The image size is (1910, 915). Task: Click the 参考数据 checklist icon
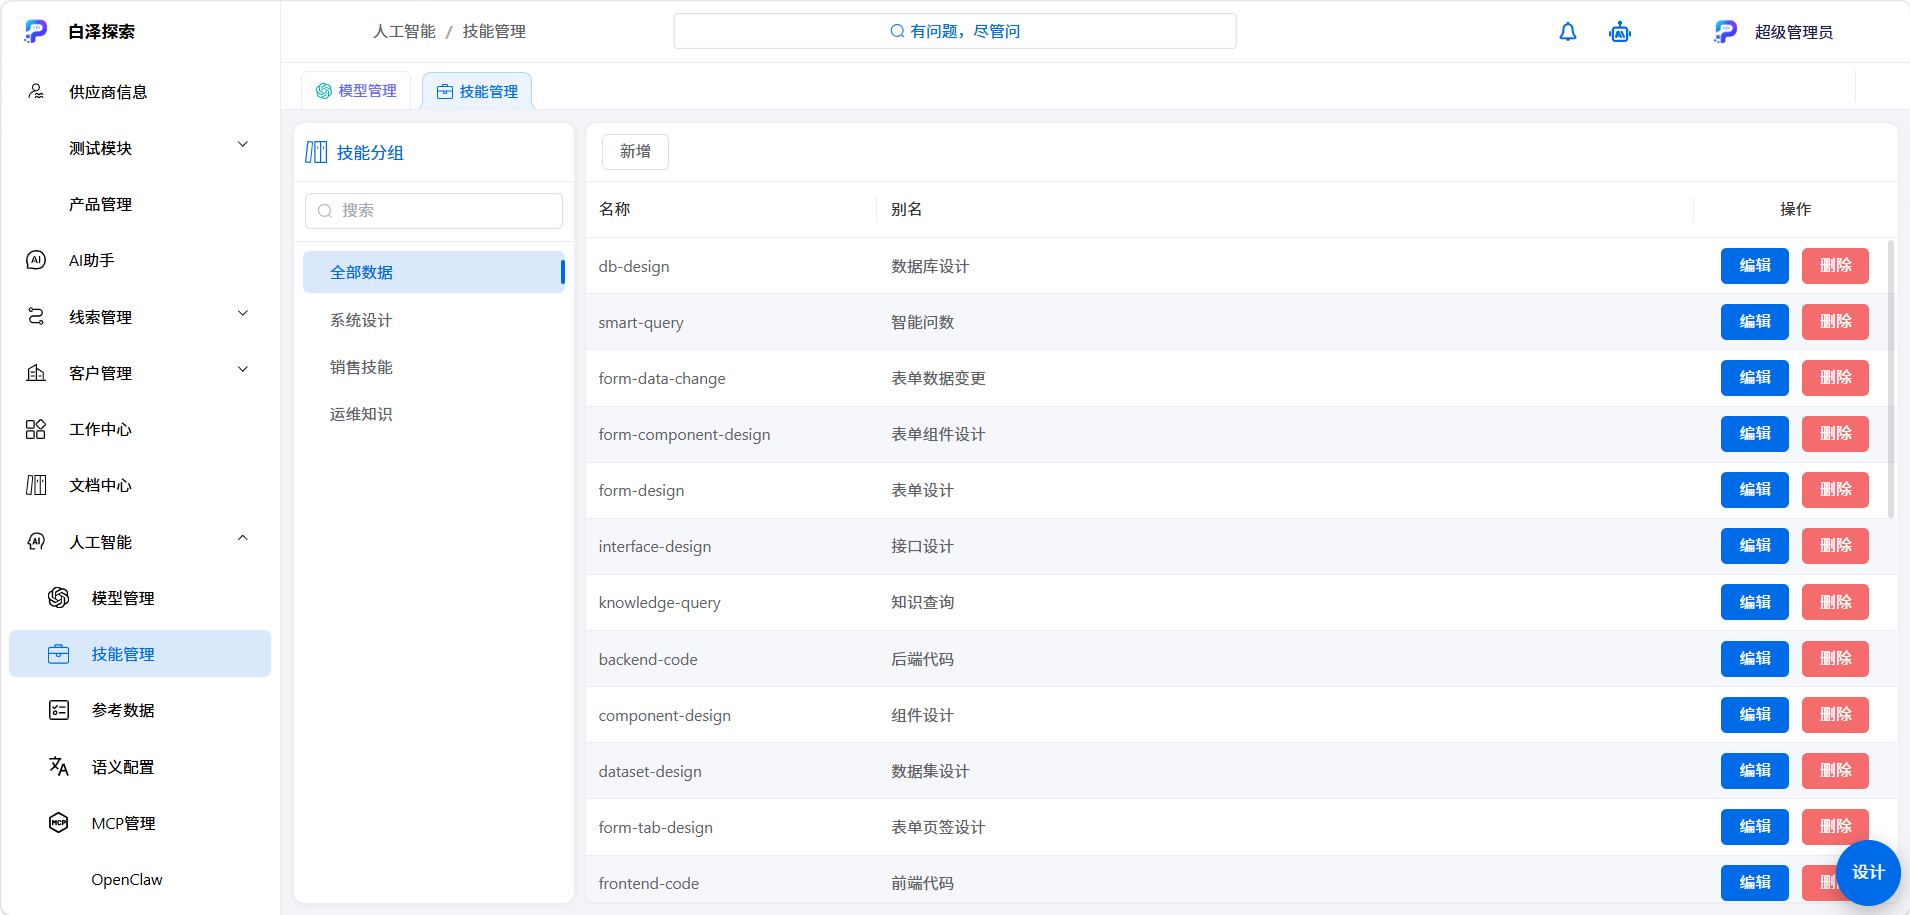(x=59, y=710)
